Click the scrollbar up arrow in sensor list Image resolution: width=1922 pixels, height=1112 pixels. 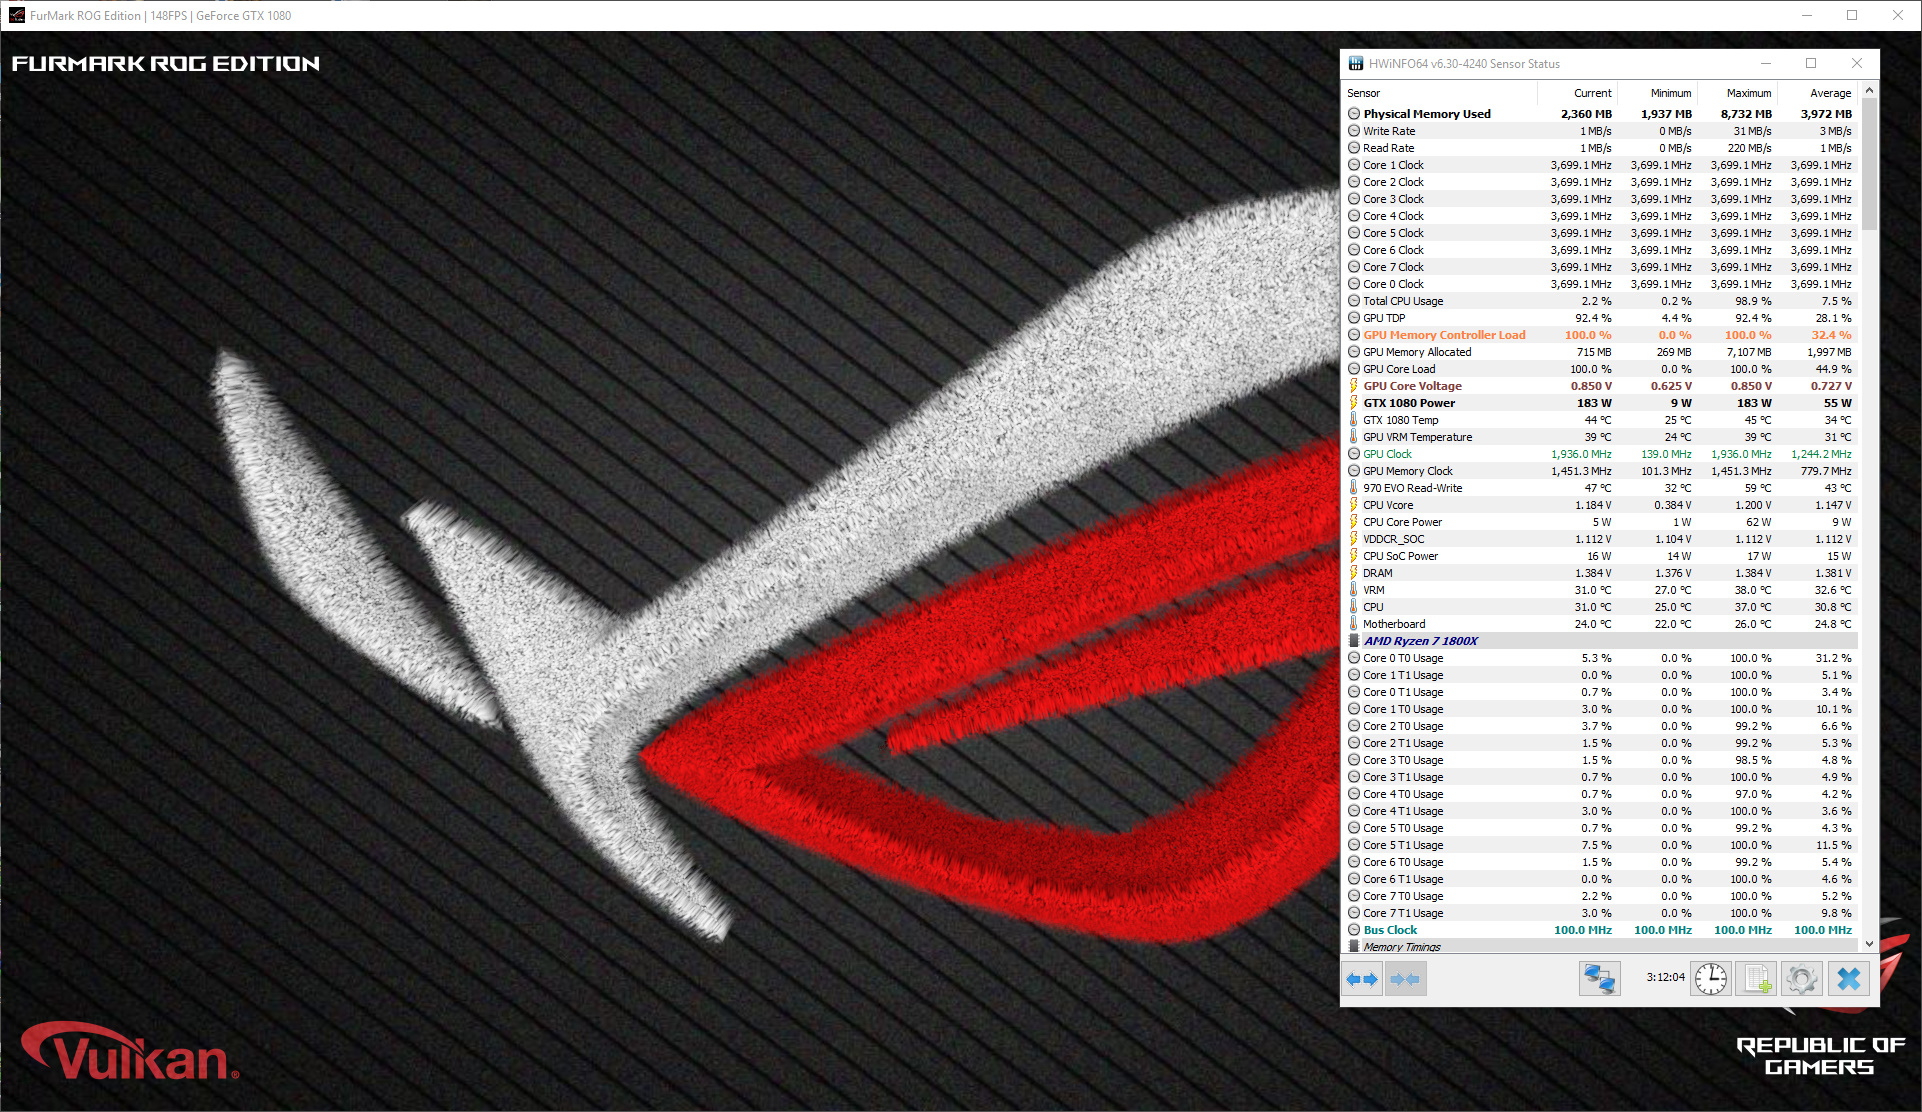[x=1869, y=91]
